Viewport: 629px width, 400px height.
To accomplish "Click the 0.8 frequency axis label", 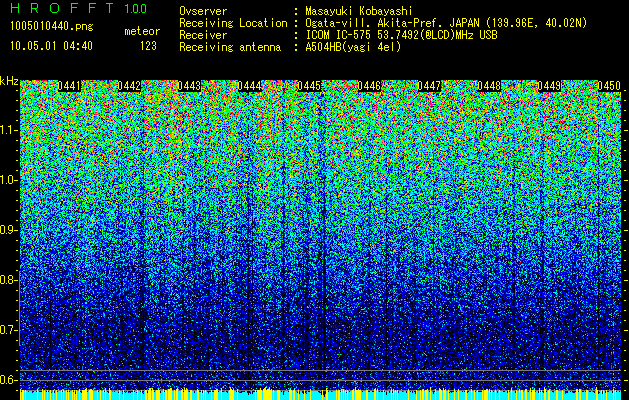I will click(9, 280).
